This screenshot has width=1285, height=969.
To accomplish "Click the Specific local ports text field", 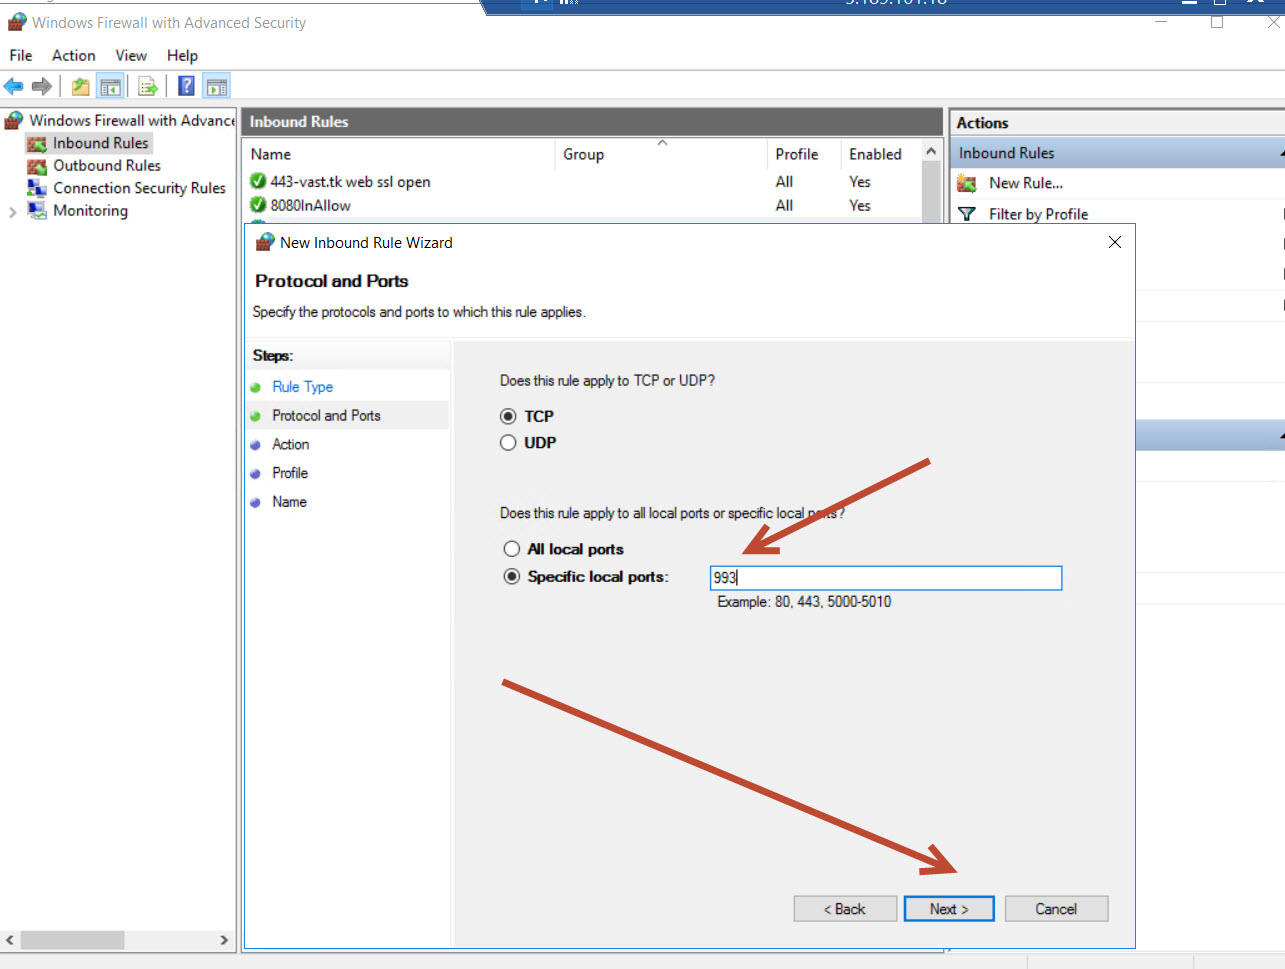I will [x=885, y=578].
